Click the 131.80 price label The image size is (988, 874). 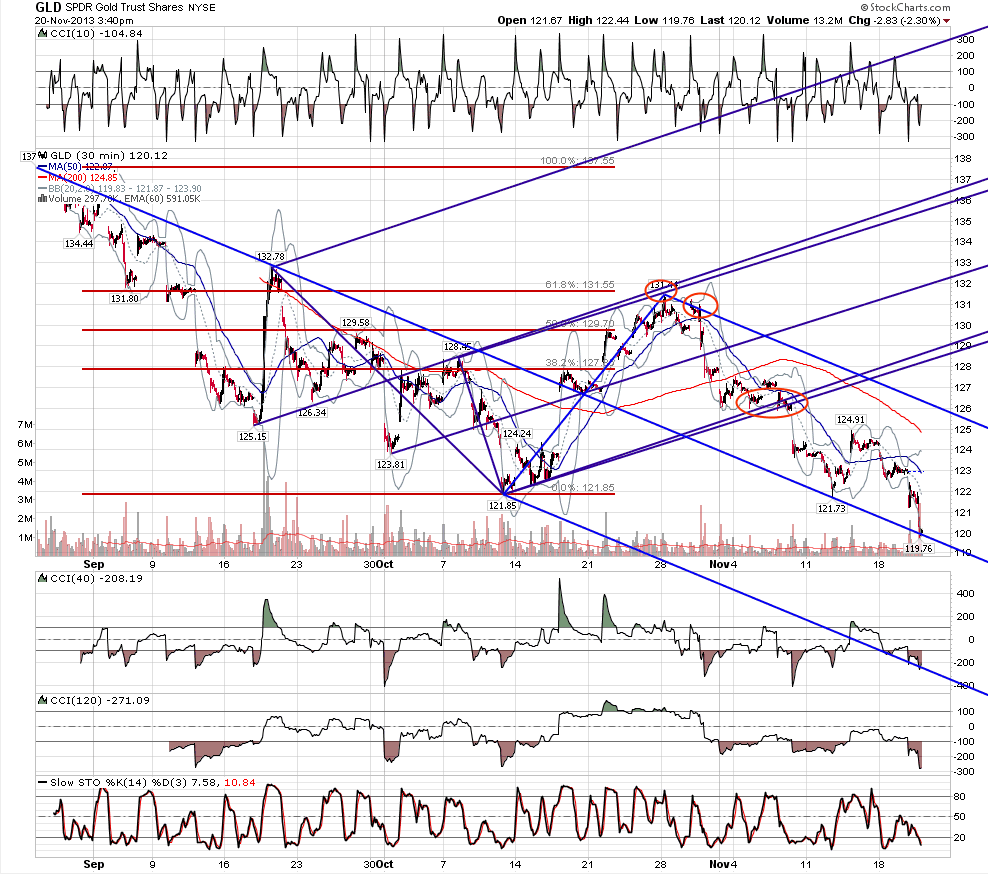pos(125,298)
